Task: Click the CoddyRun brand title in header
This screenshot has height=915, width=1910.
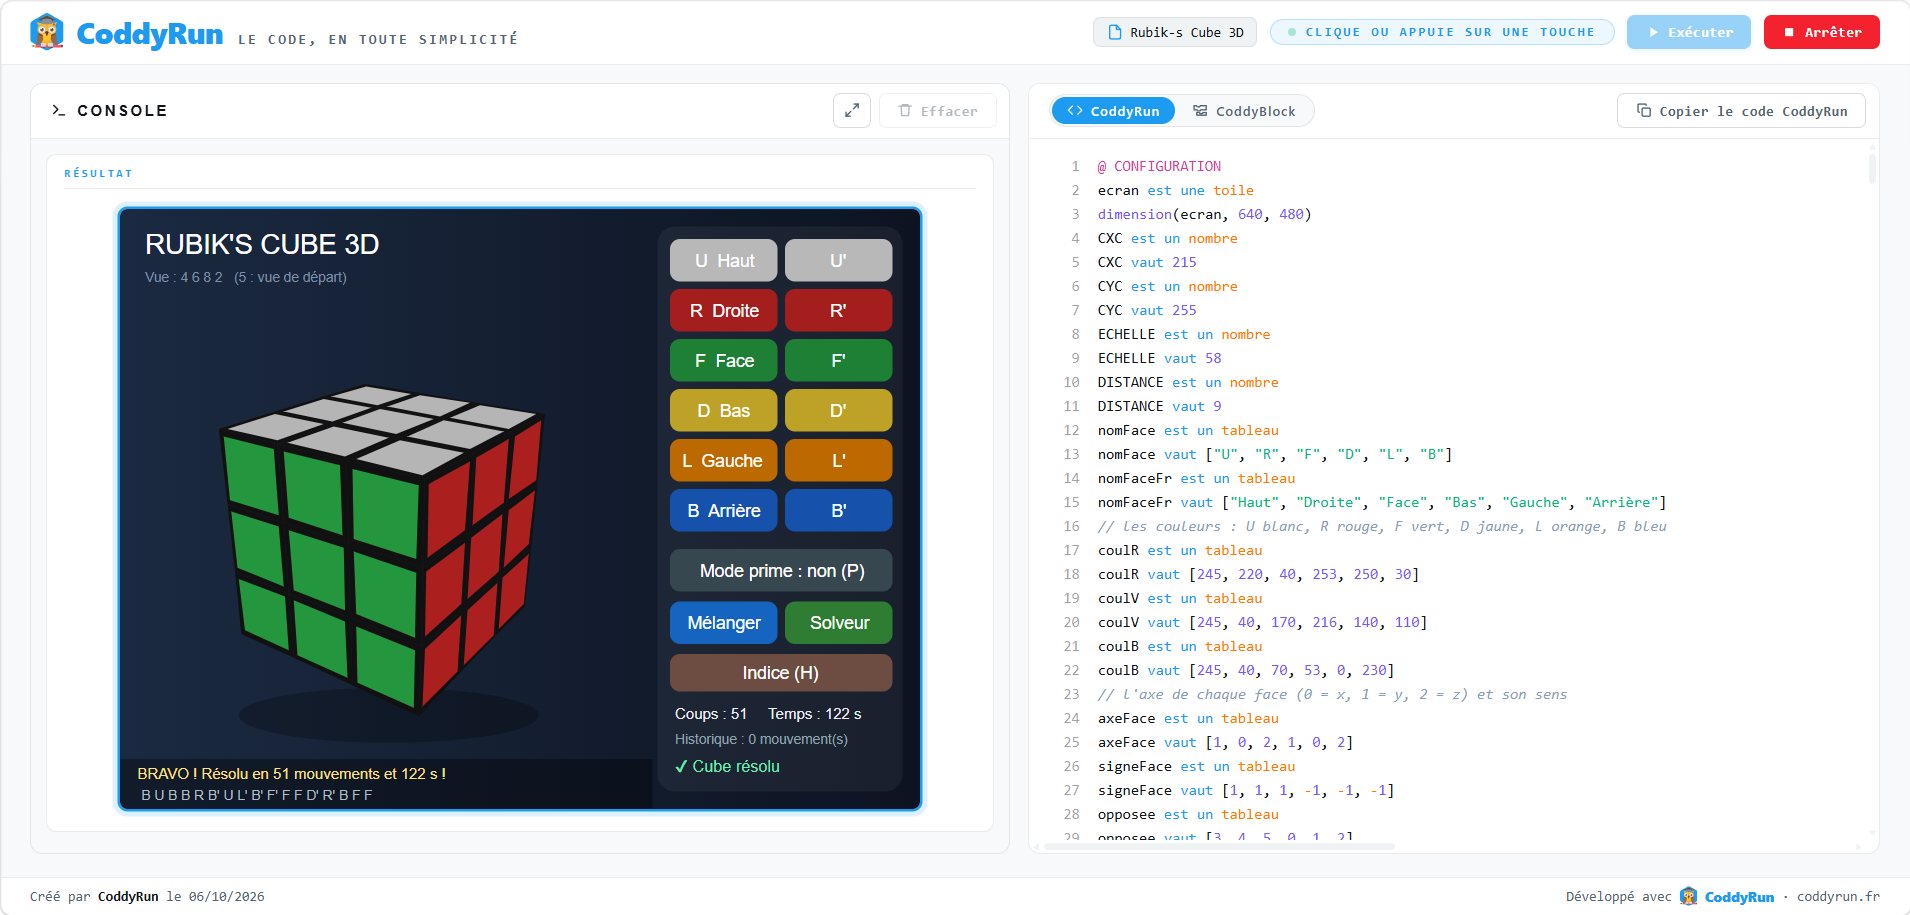Action: (x=150, y=34)
